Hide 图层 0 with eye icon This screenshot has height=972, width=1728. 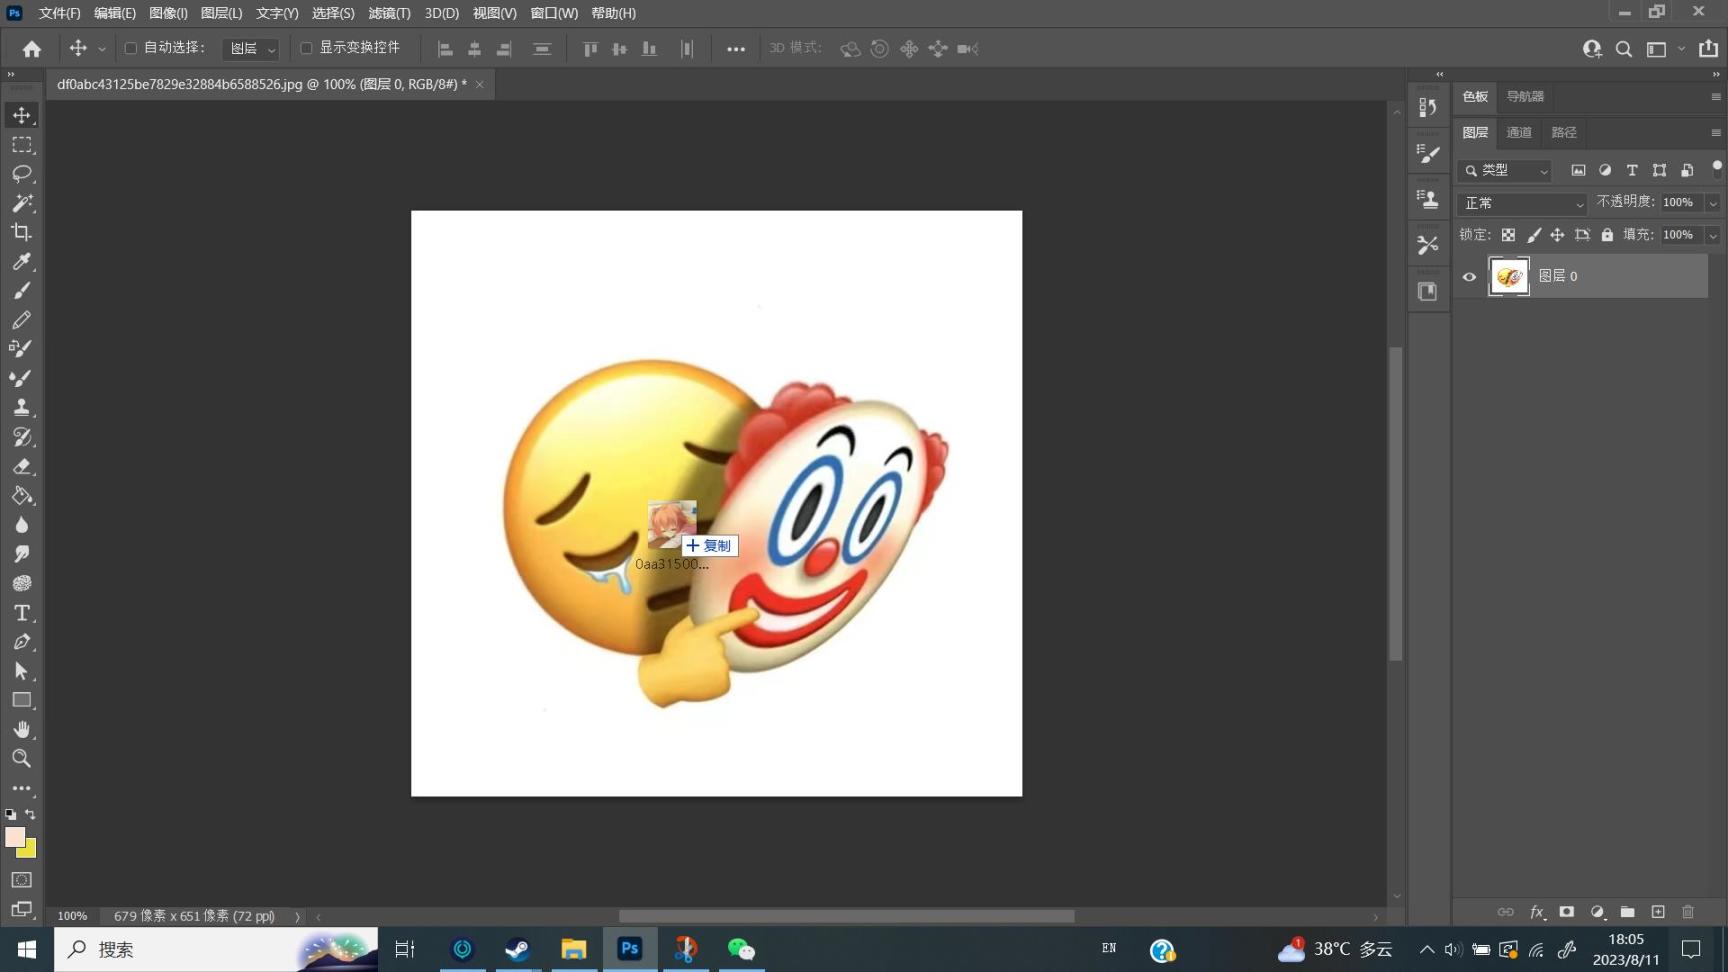point(1469,277)
